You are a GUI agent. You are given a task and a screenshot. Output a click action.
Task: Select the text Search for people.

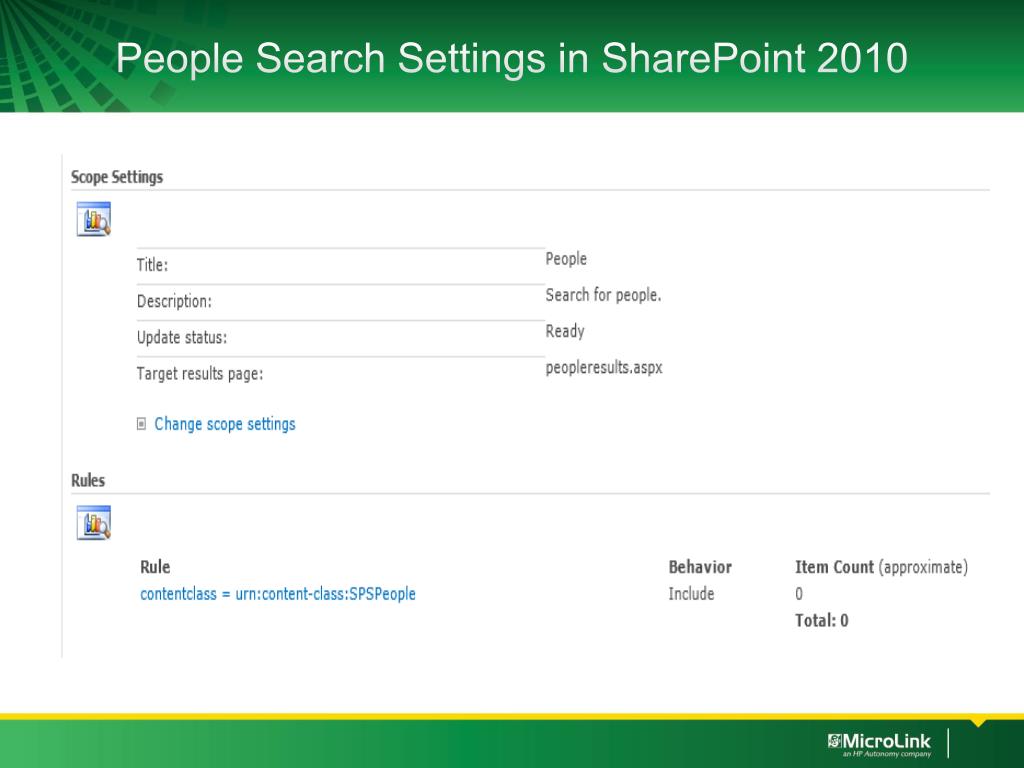pos(603,295)
